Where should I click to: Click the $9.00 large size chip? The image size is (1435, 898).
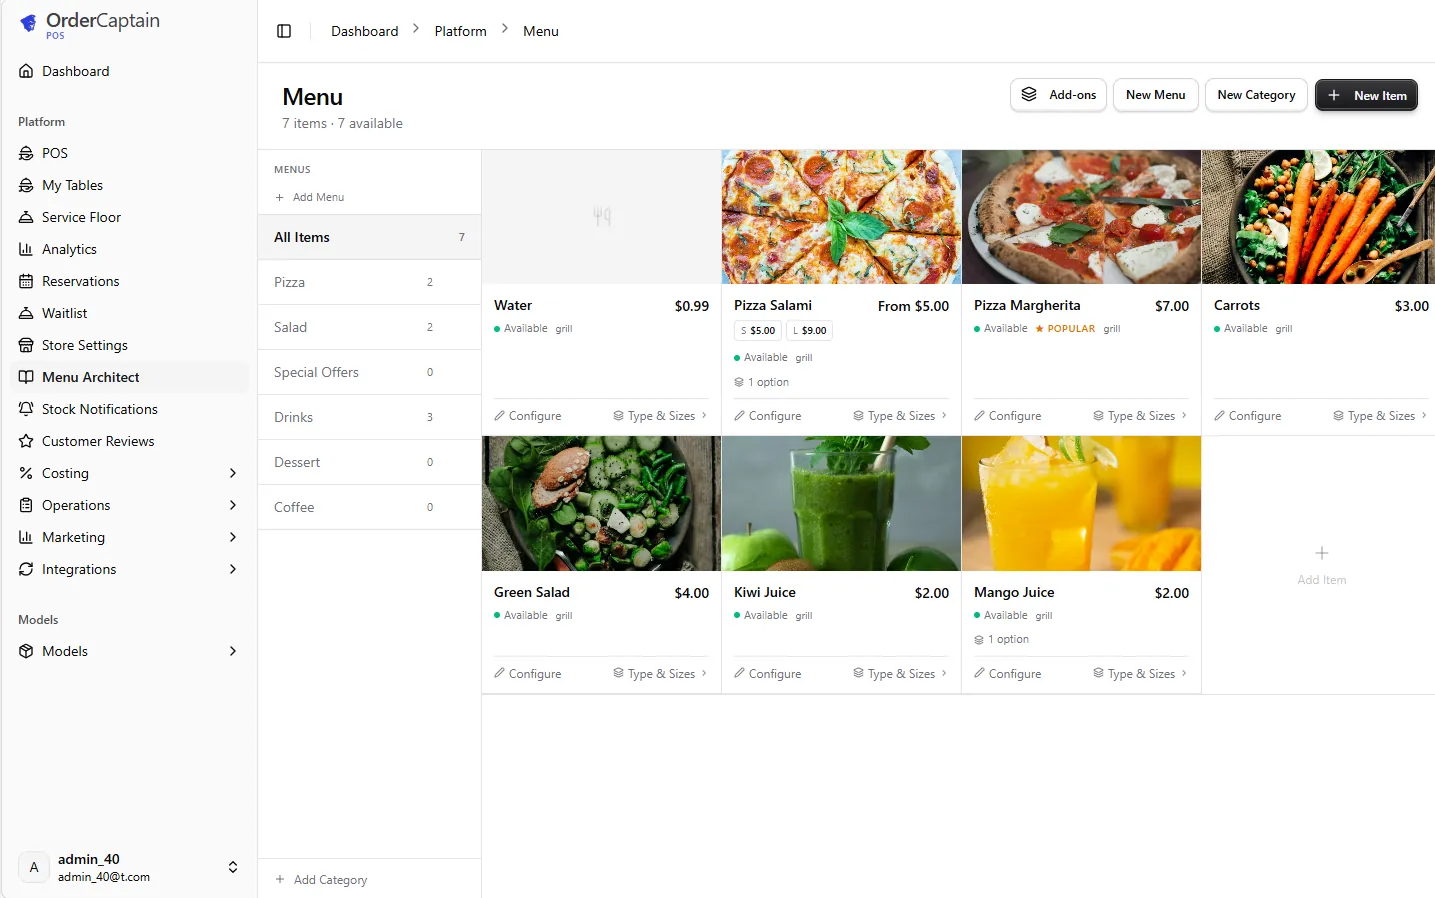click(809, 331)
